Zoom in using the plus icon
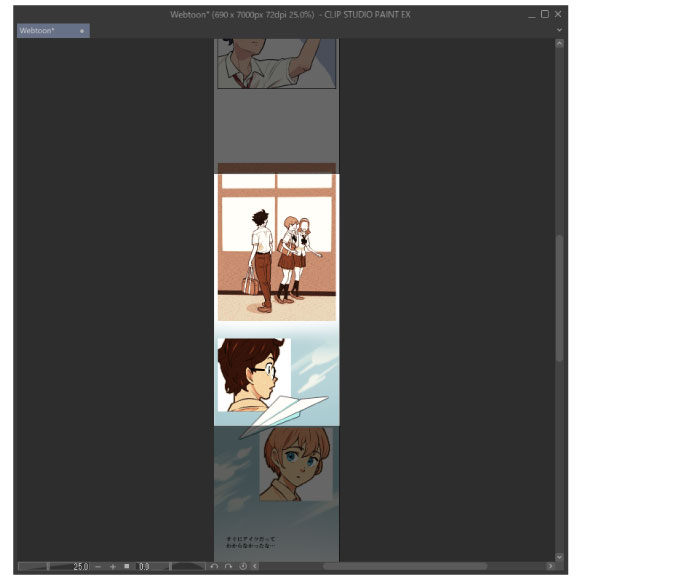Image resolution: width=693 pixels, height=580 pixels. point(112,566)
